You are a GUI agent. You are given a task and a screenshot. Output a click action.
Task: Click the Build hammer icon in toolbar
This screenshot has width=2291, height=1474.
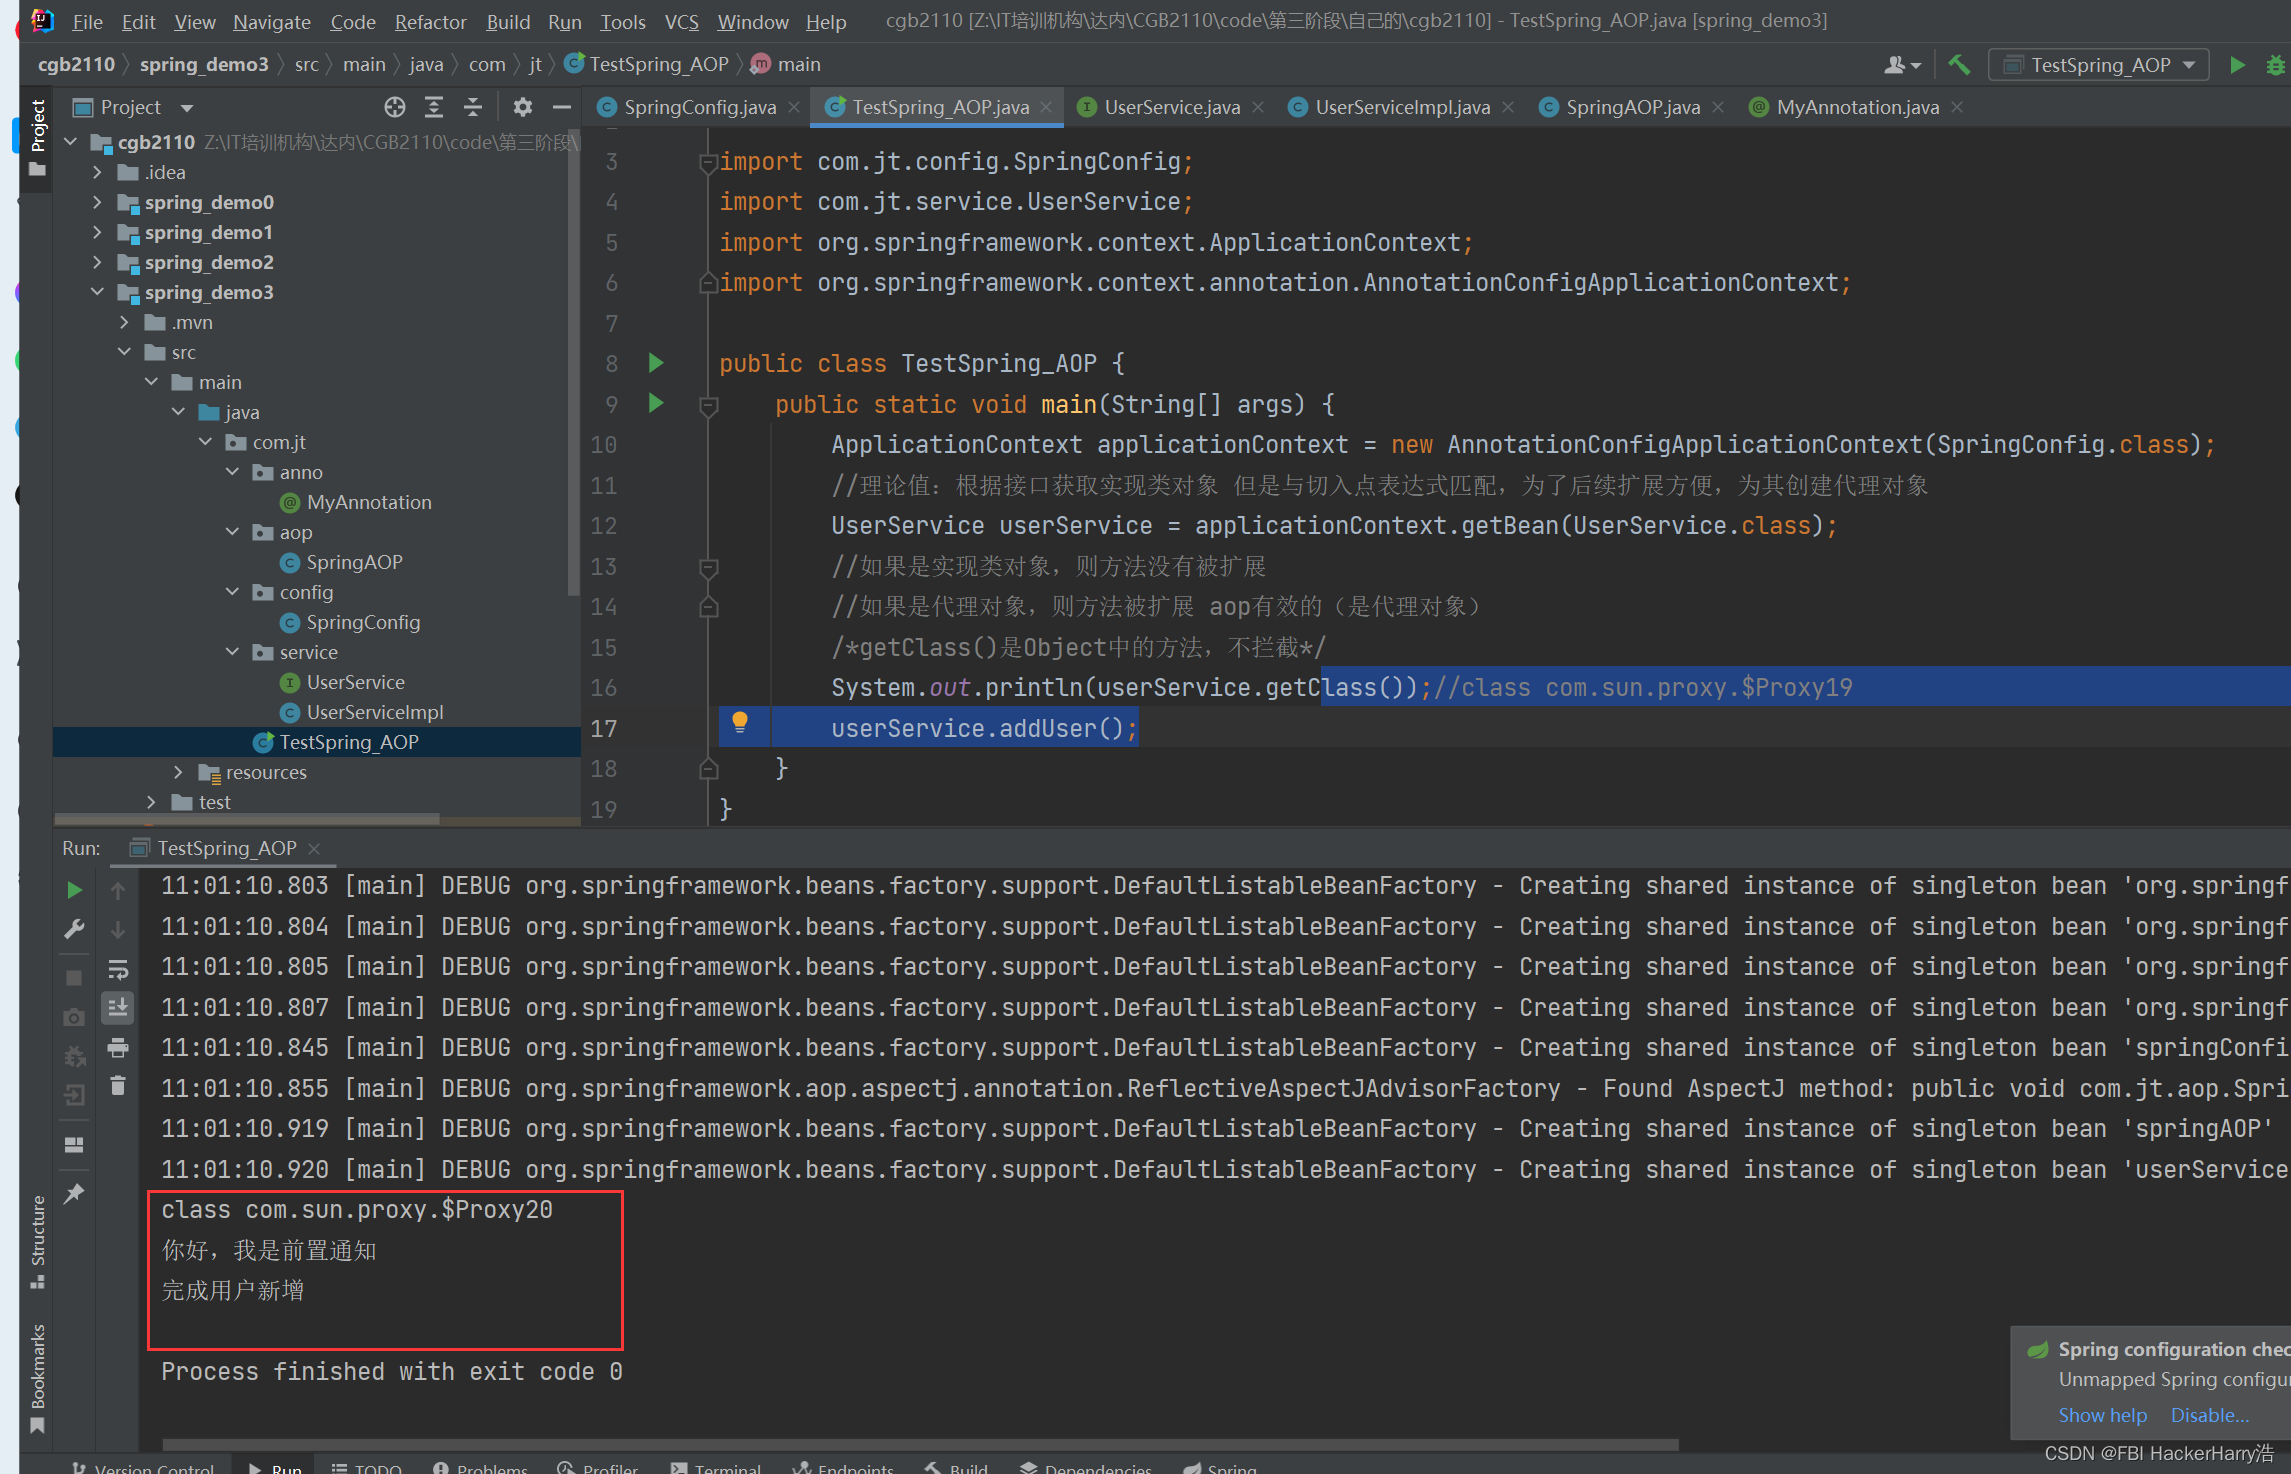click(x=1958, y=65)
